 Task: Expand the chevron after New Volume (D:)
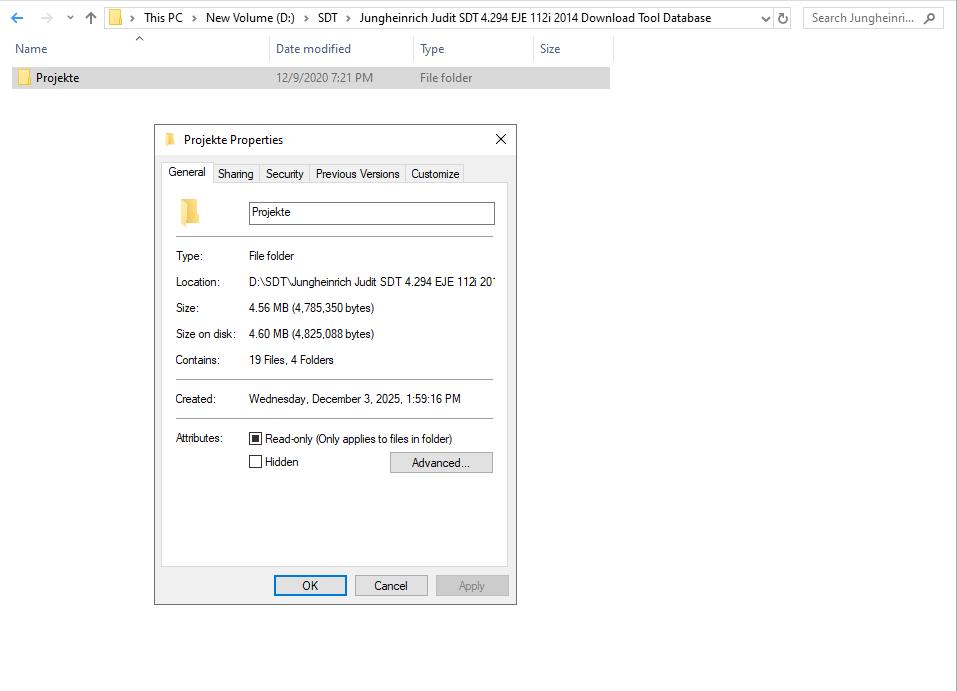click(x=306, y=18)
